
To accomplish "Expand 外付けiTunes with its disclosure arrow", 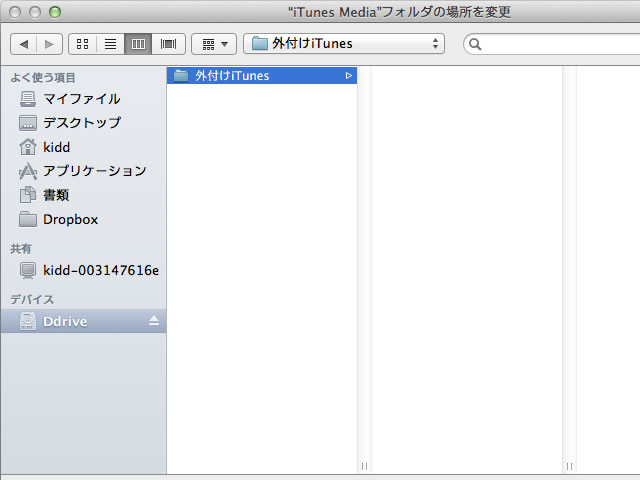I will (348, 76).
